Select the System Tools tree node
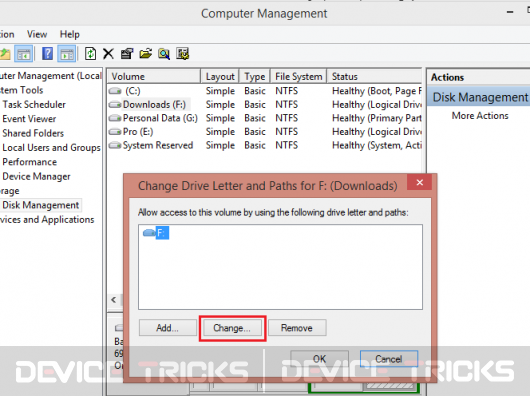 point(22,90)
